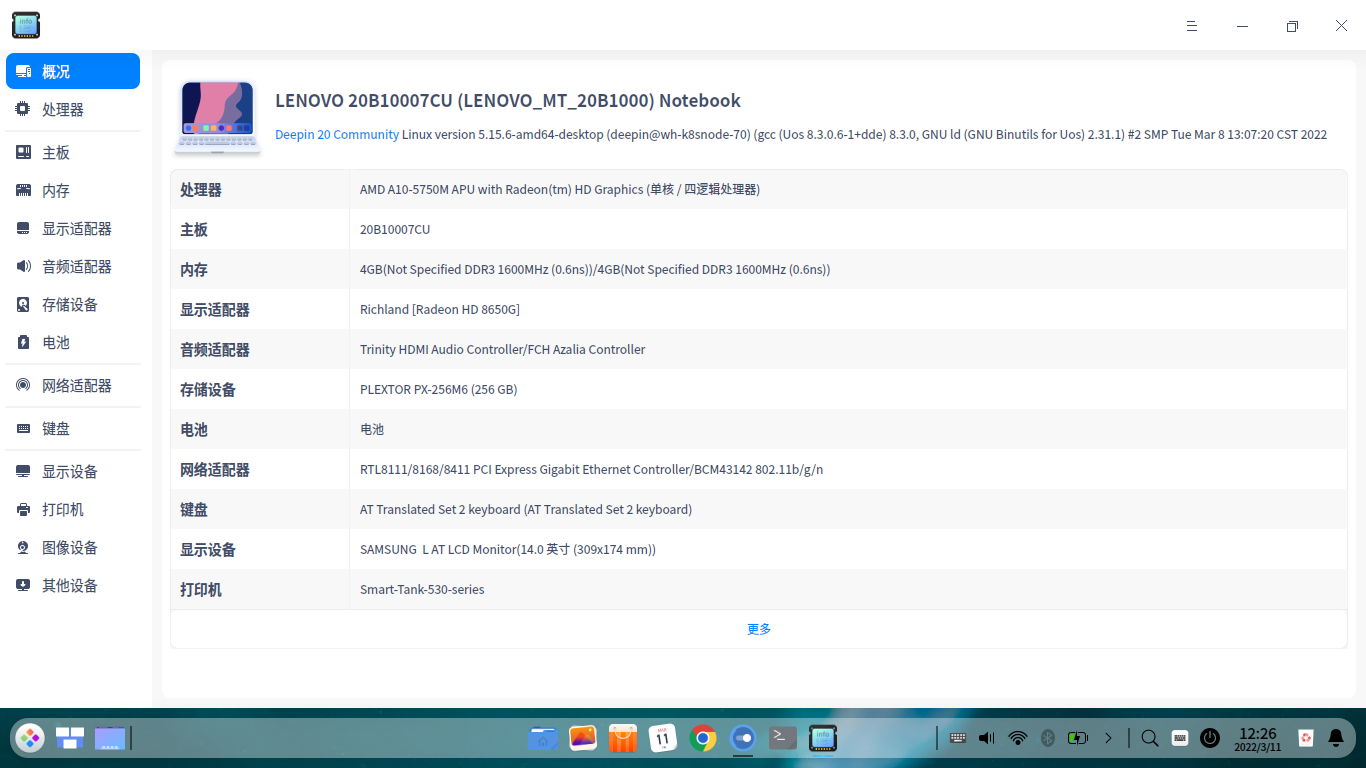Screen dimensions: 1366x768
Task: Click the 打印机 row label in the table
Action: coord(201,590)
